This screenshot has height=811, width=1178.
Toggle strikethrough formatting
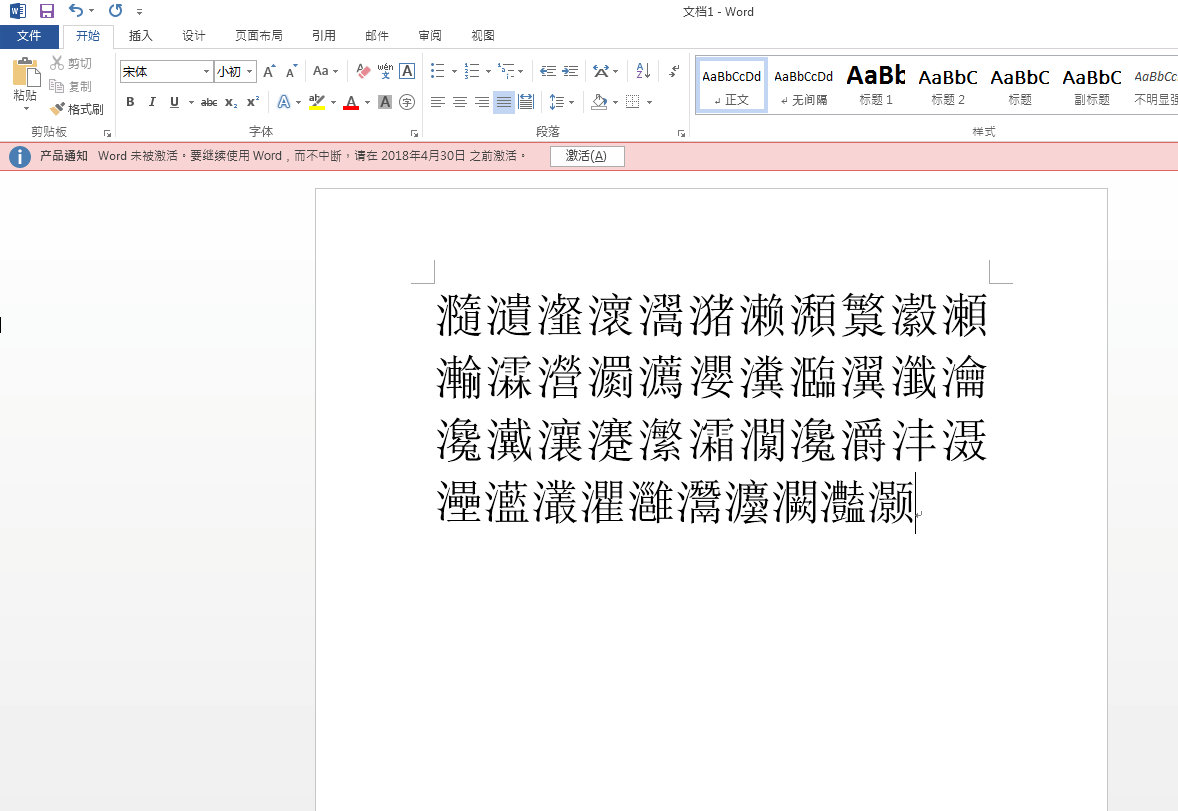click(208, 101)
